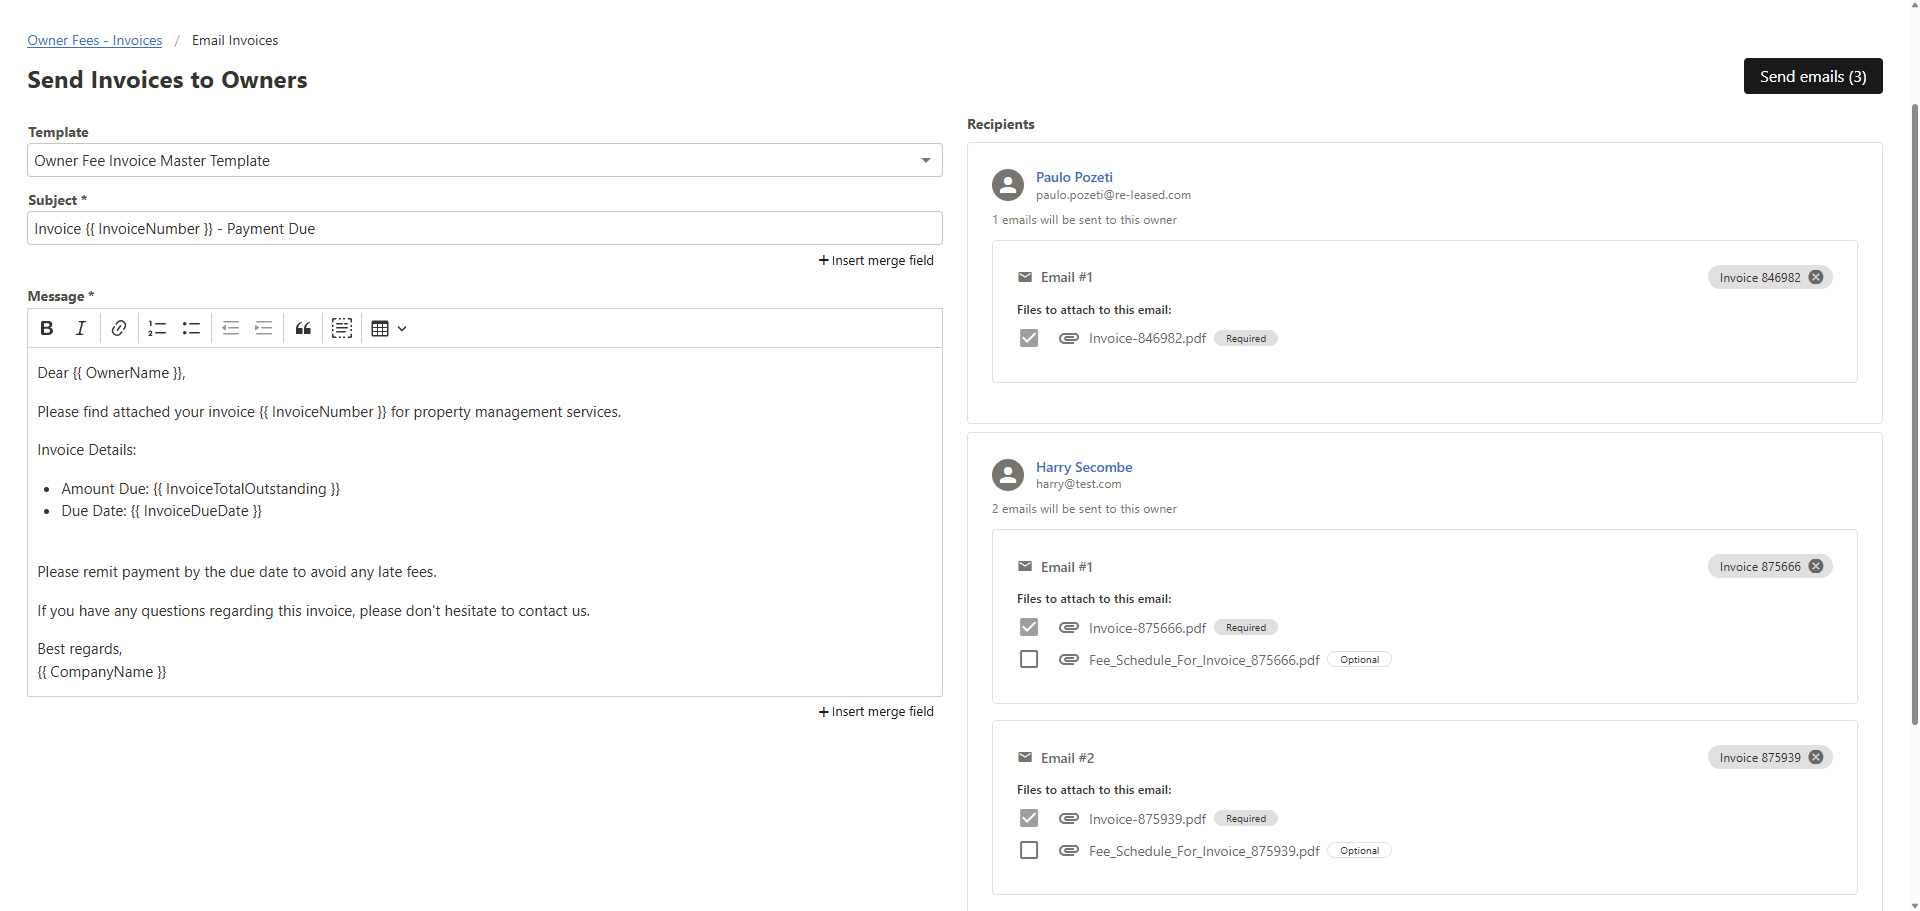Increase indent of message text
This screenshot has width=1920, height=911.
(264, 328)
